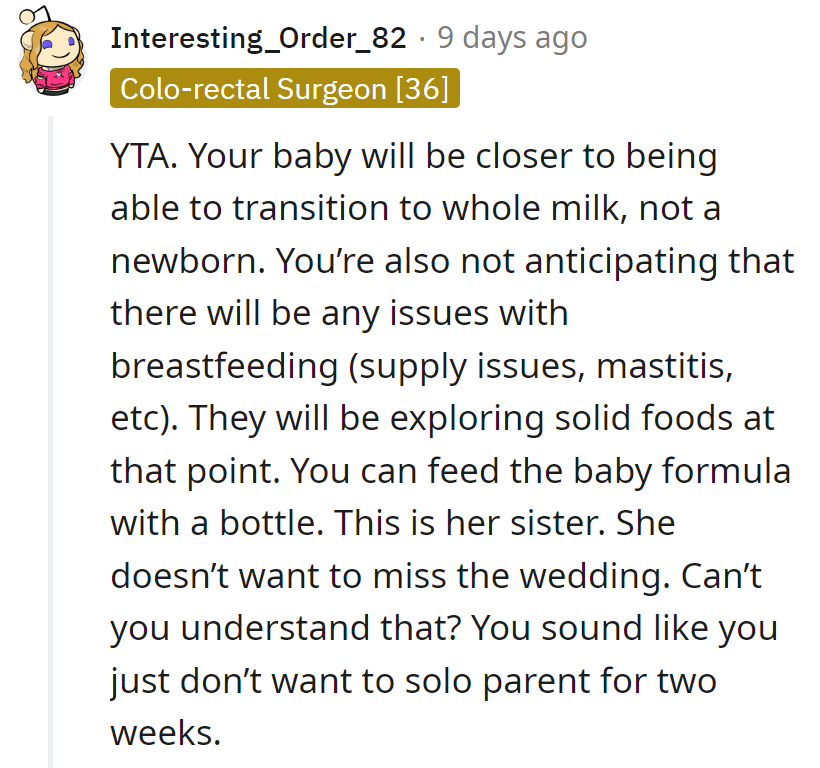This screenshot has height=768, width=820.
Task: Click the "9 days ago" timestamp
Action: 512,38
